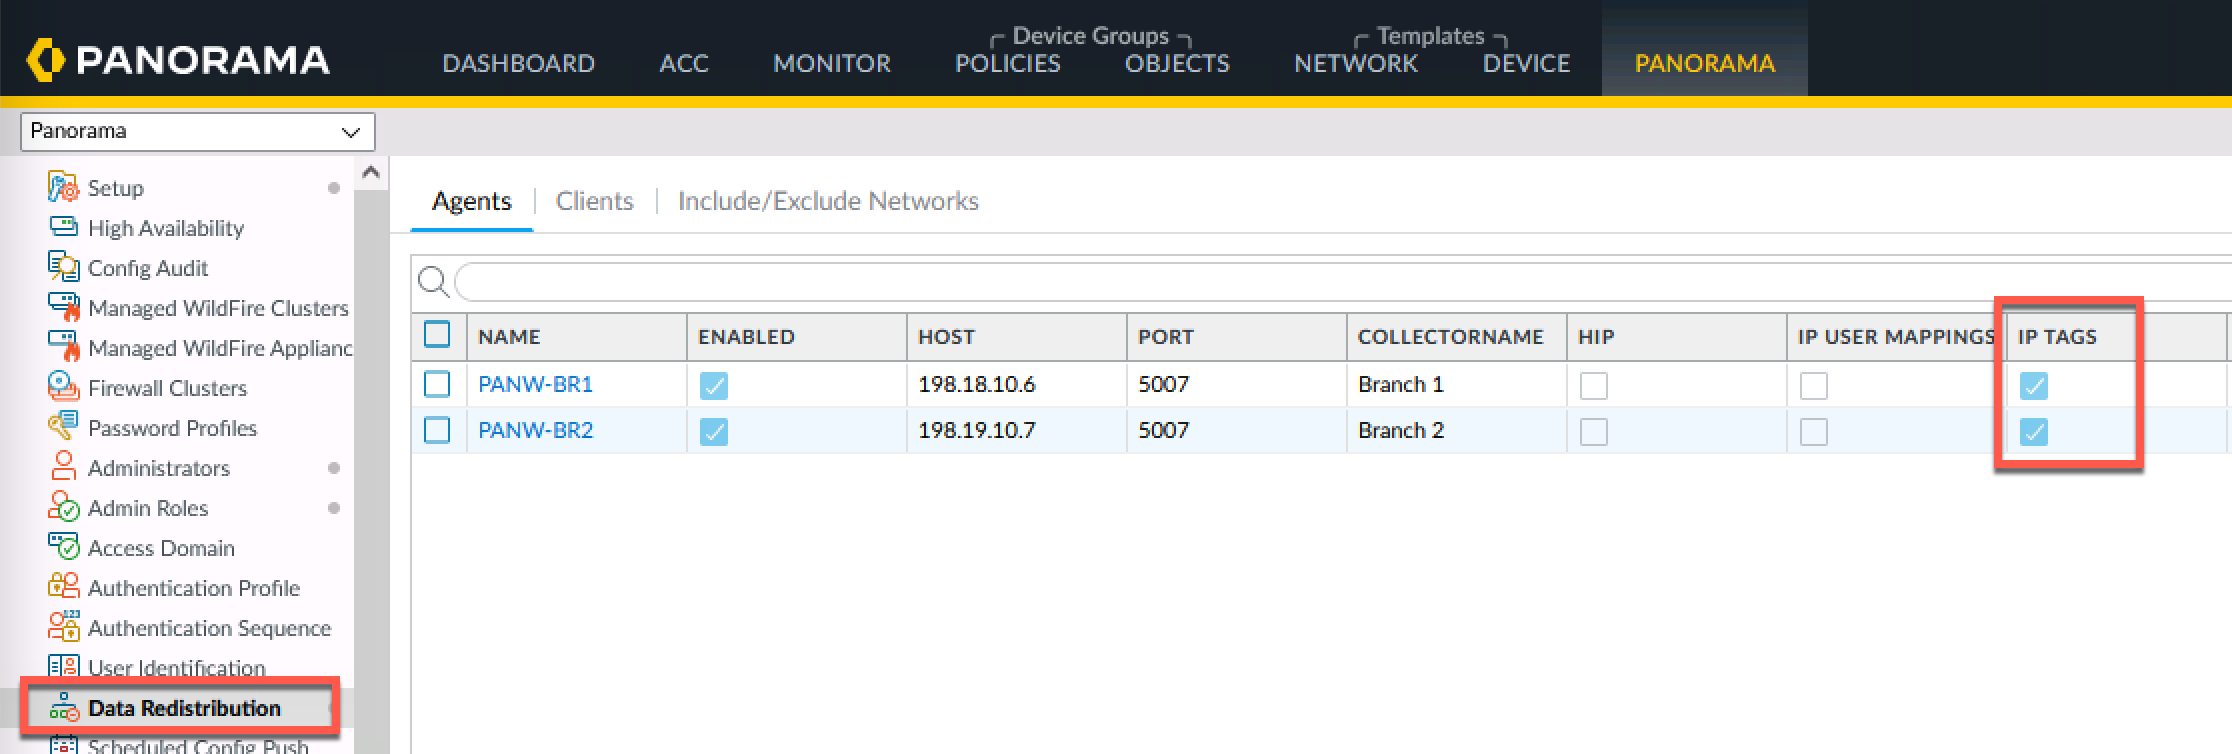2232x754 pixels.
Task: Click the Authentication Profile icon
Action: (x=63, y=587)
